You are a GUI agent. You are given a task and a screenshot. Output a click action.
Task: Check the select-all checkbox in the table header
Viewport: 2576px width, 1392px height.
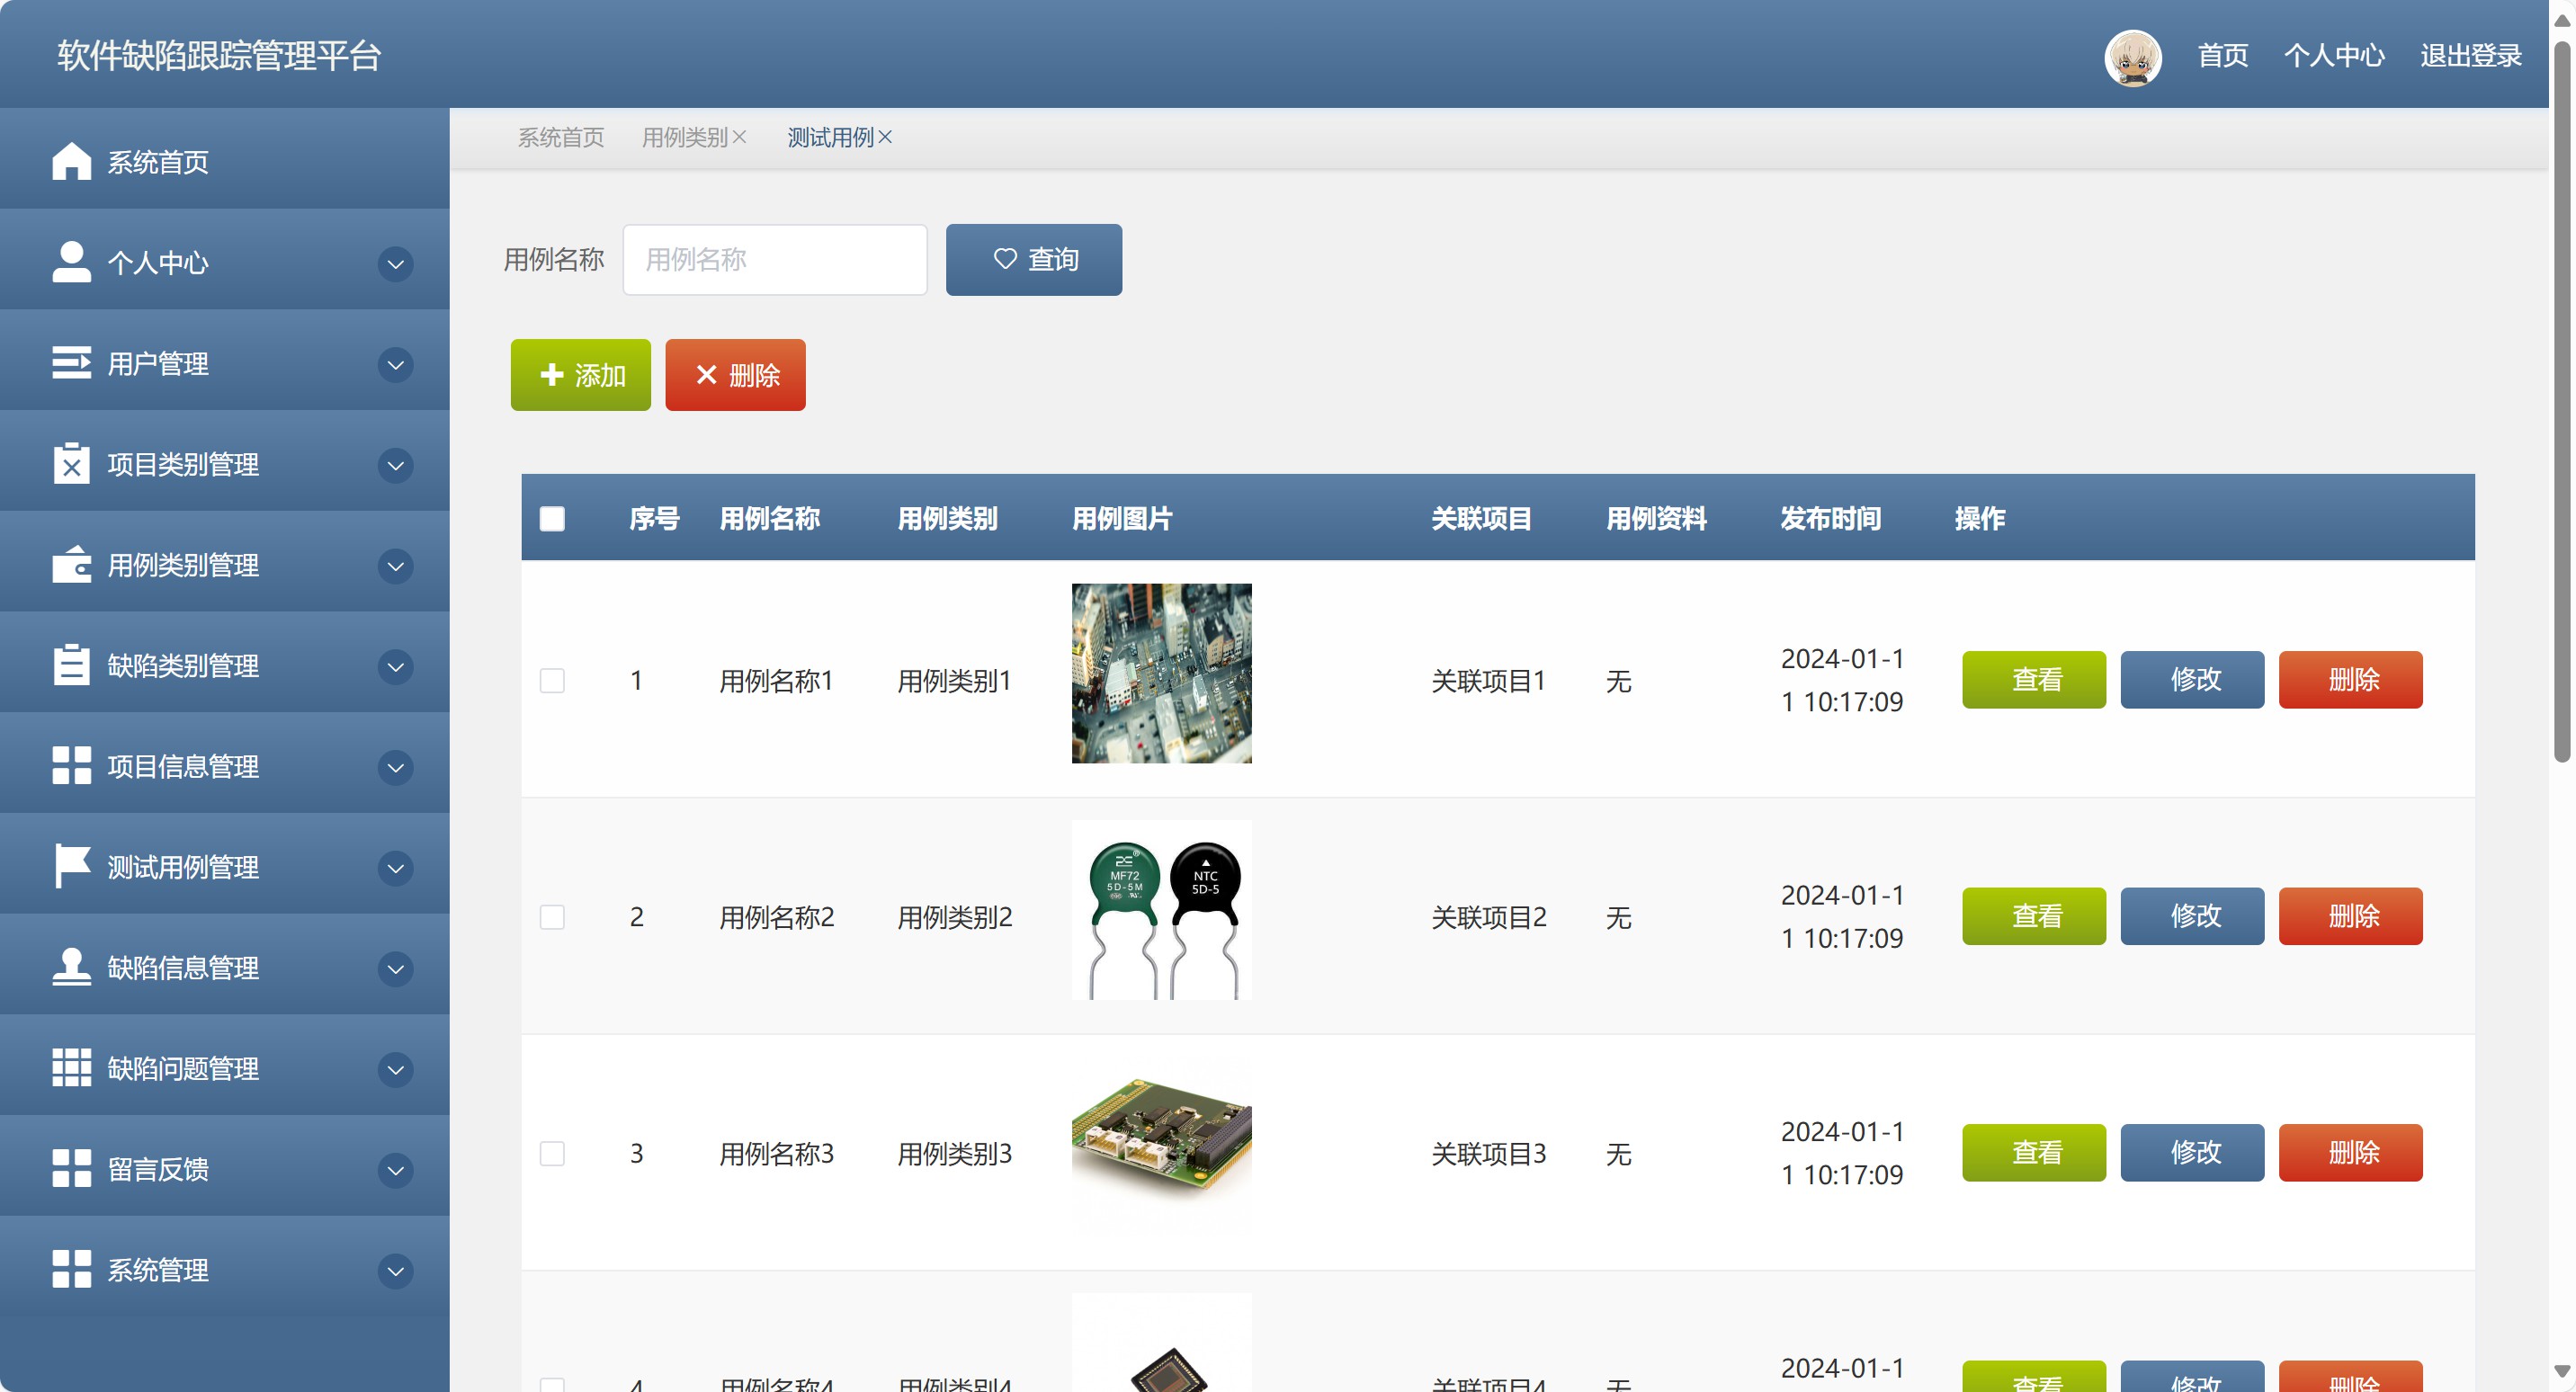[552, 519]
